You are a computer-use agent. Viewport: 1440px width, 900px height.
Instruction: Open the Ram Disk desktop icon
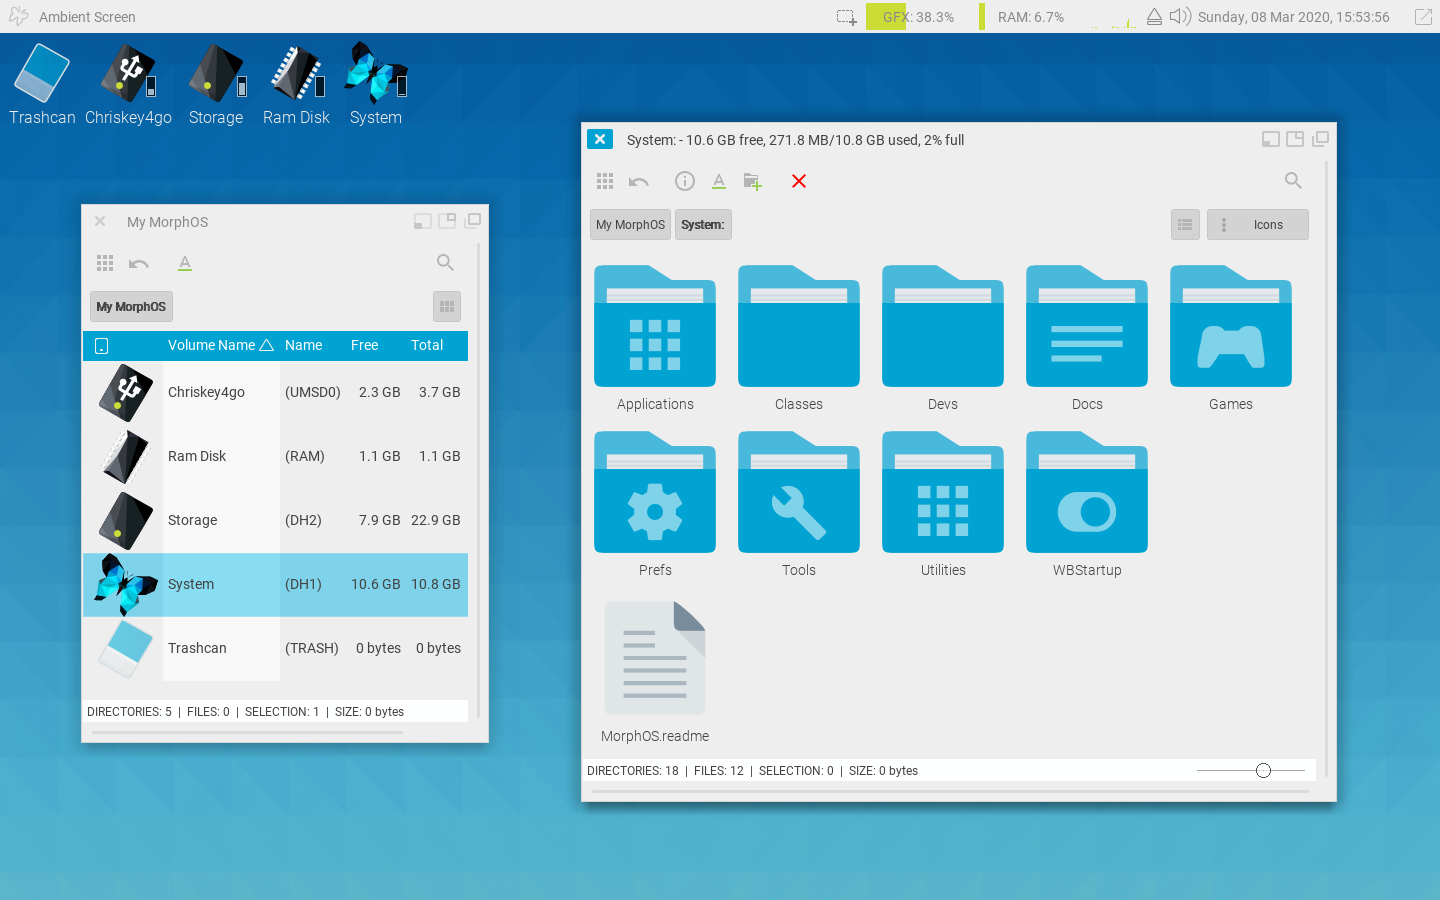pos(296,85)
